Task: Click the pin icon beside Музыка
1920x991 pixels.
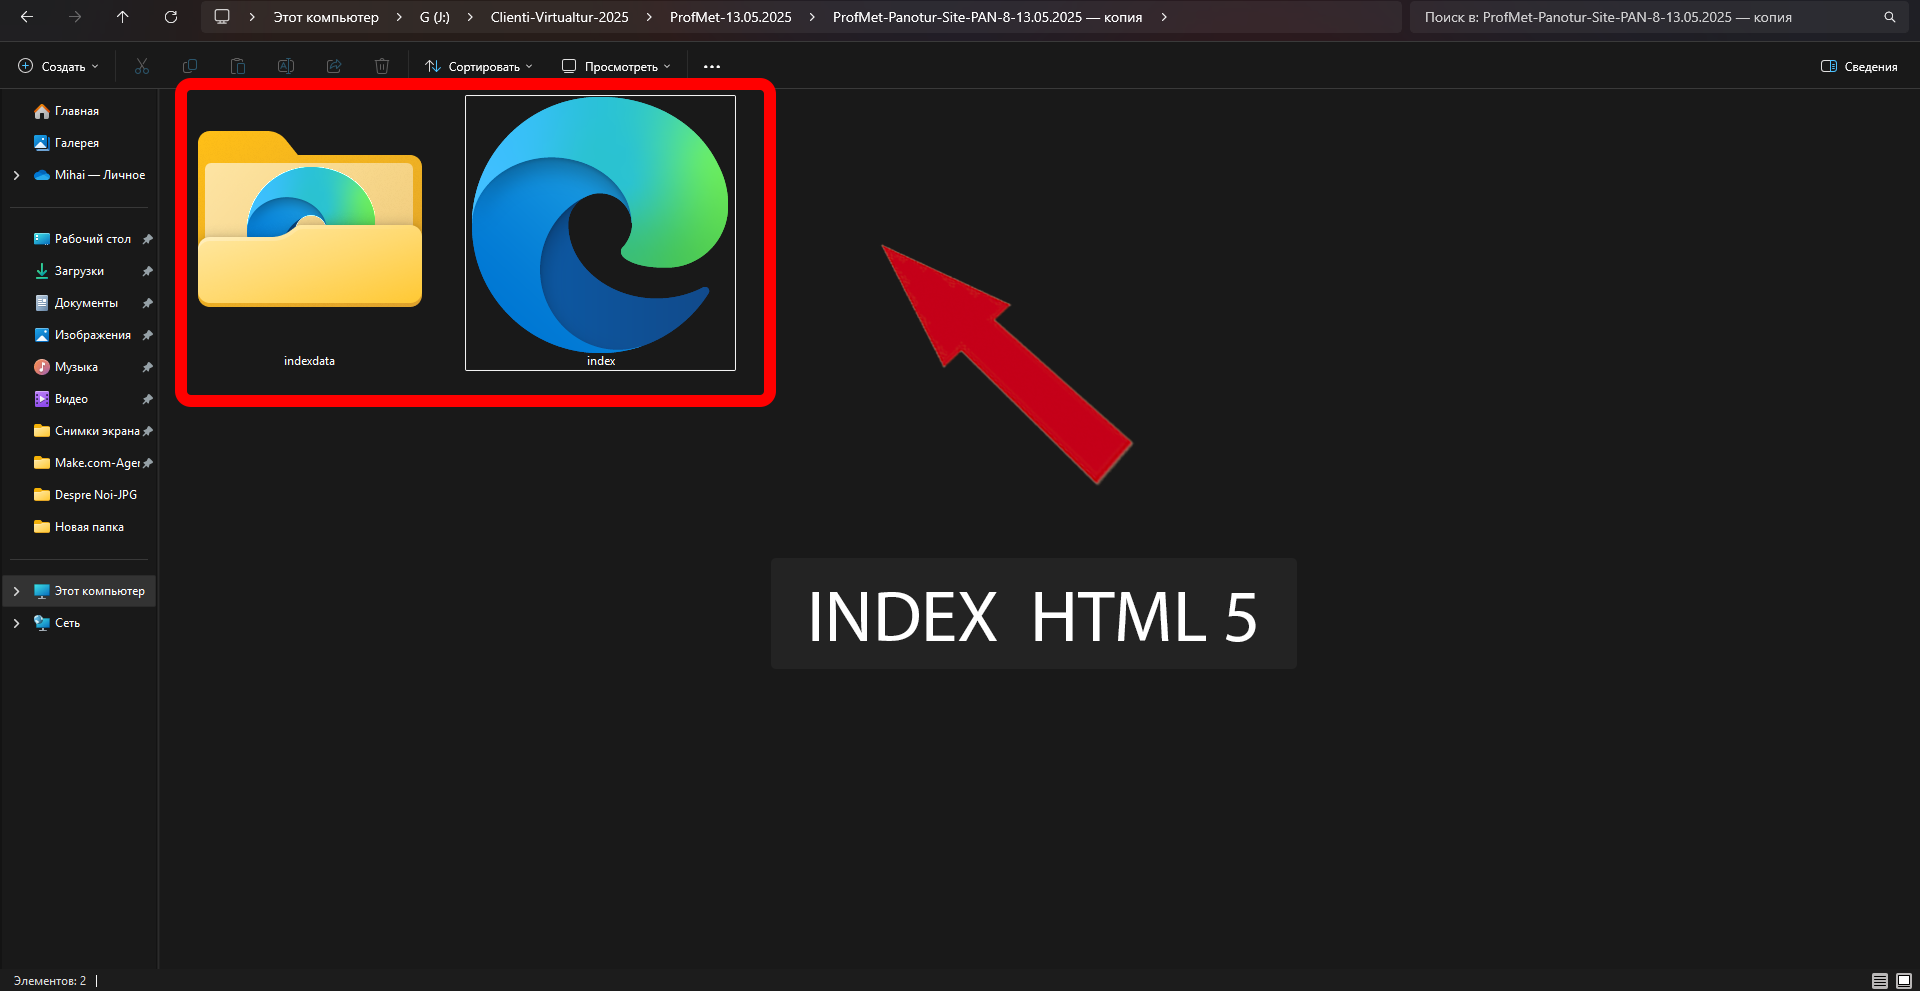Action: (x=147, y=367)
